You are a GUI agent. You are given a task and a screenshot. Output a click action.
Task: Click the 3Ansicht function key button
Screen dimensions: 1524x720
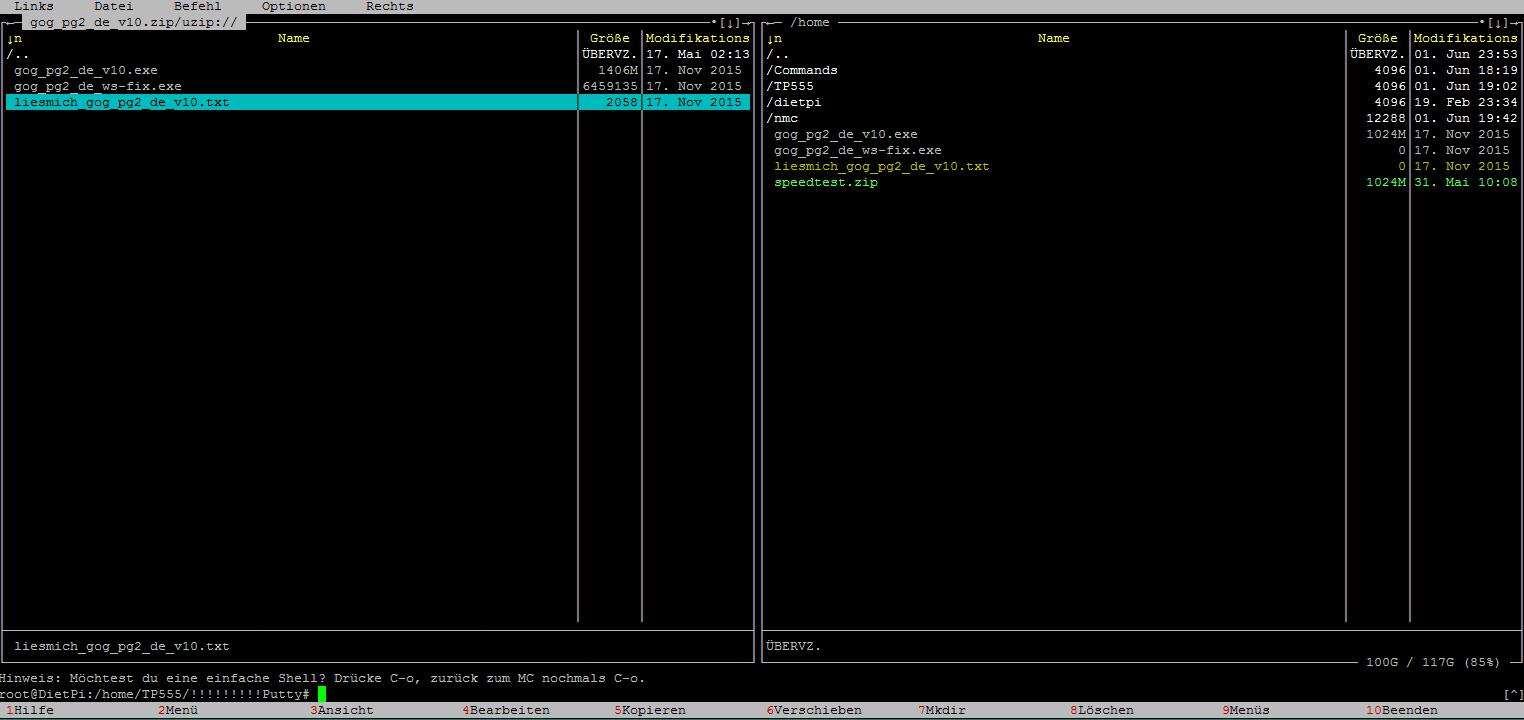(342, 710)
